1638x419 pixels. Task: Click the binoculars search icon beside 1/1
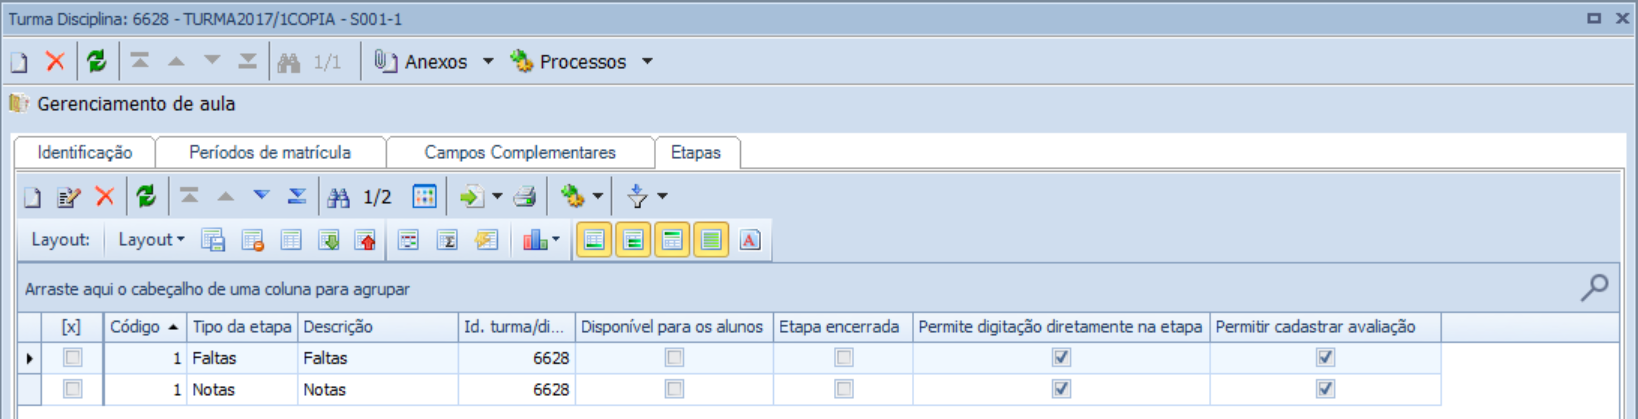point(289,62)
